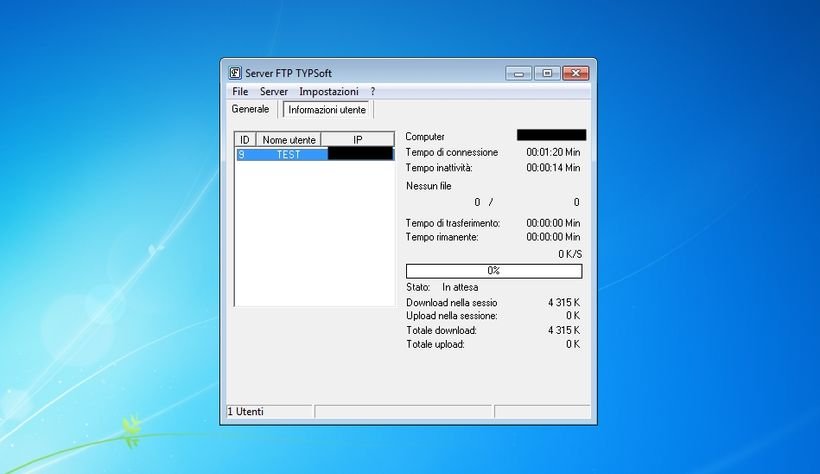Click the 0% transfer progress bar
820x474 pixels.
click(493, 271)
